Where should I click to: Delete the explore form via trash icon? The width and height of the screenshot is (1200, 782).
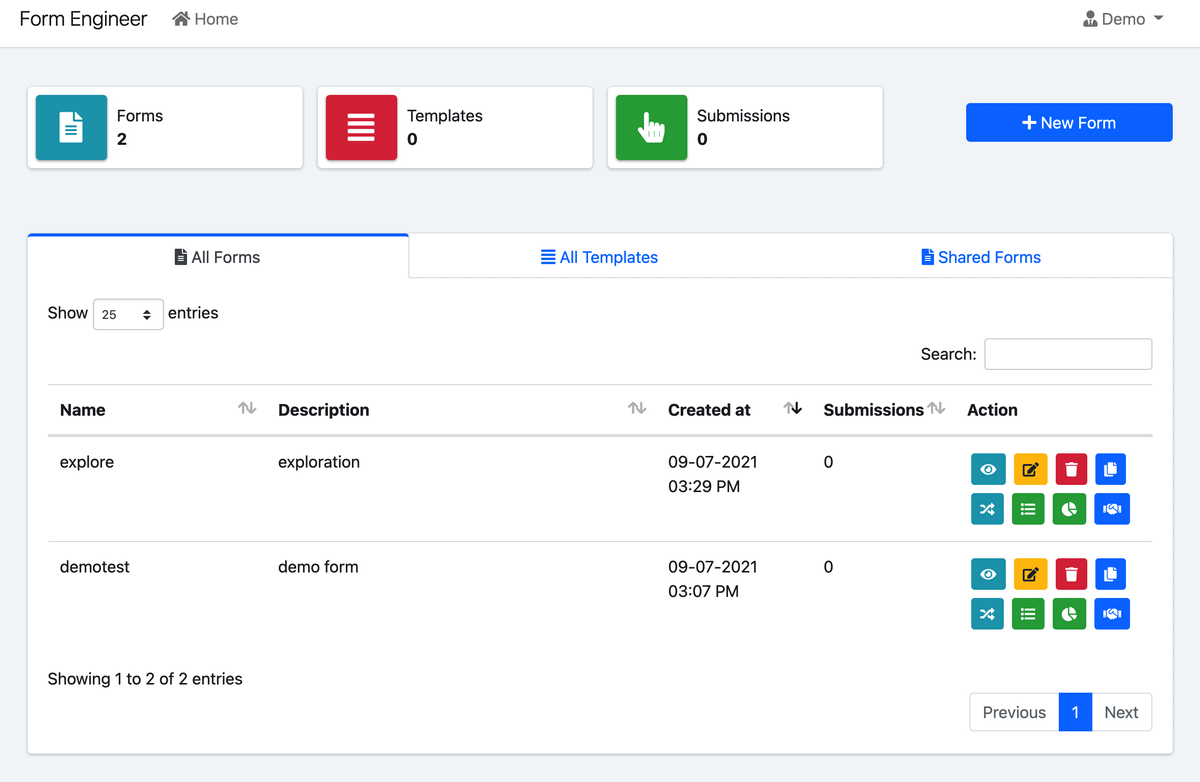[x=1071, y=469]
